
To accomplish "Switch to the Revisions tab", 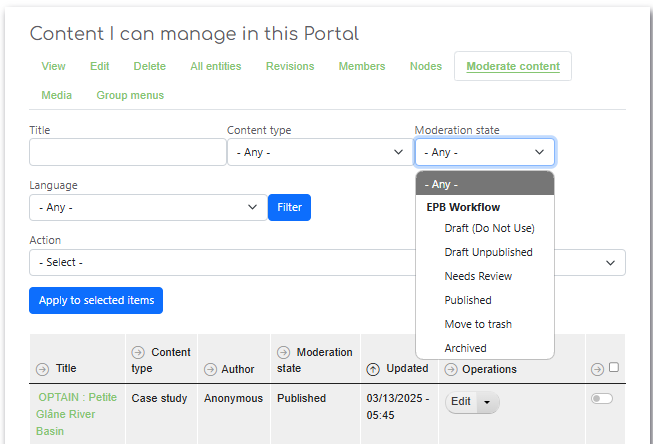I will (290, 66).
